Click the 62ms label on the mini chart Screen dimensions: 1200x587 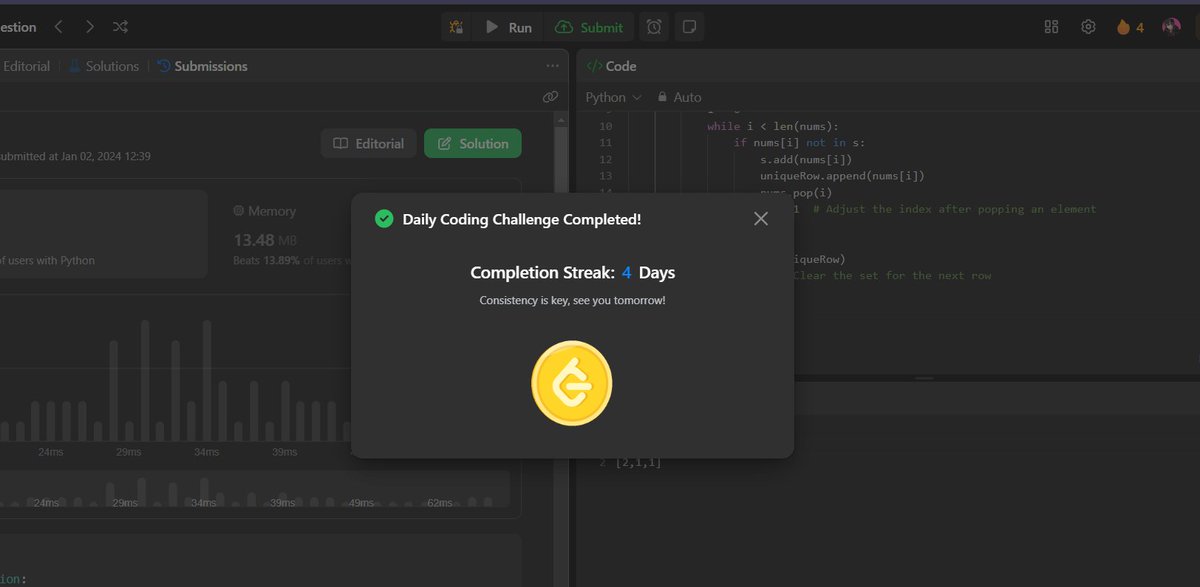point(439,502)
